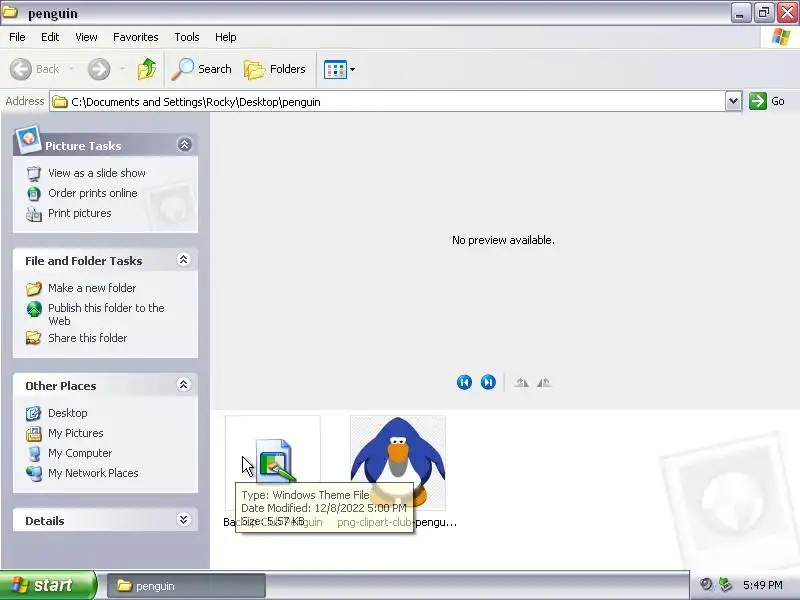The height and width of the screenshot is (600, 800).
Task: Open My Network Places link
Action: (93, 473)
